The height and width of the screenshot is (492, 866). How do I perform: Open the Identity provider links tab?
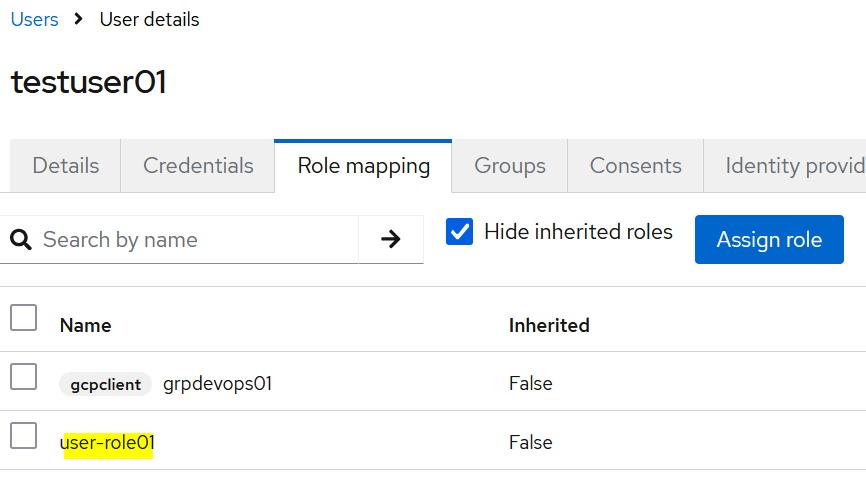pyautogui.click(x=790, y=166)
